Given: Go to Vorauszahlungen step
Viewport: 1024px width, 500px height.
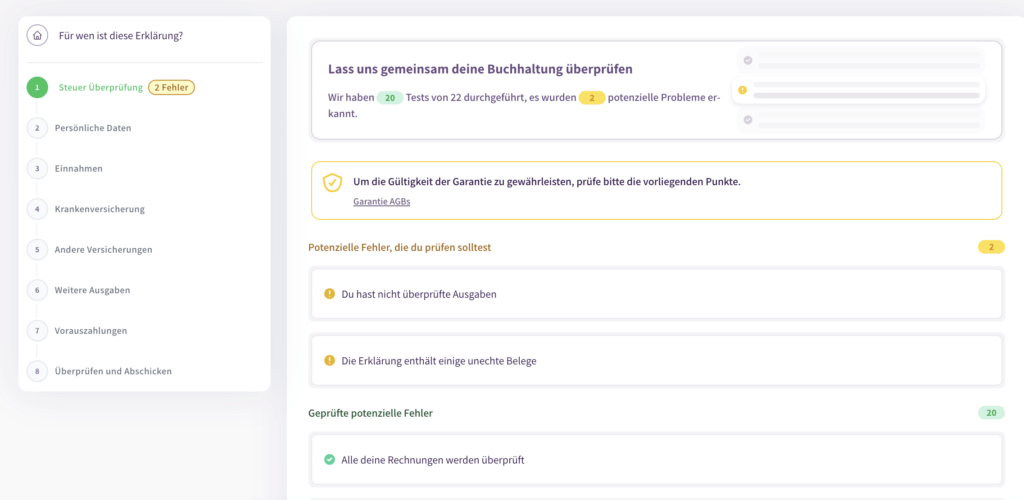Looking at the screenshot, I should tap(90, 330).
